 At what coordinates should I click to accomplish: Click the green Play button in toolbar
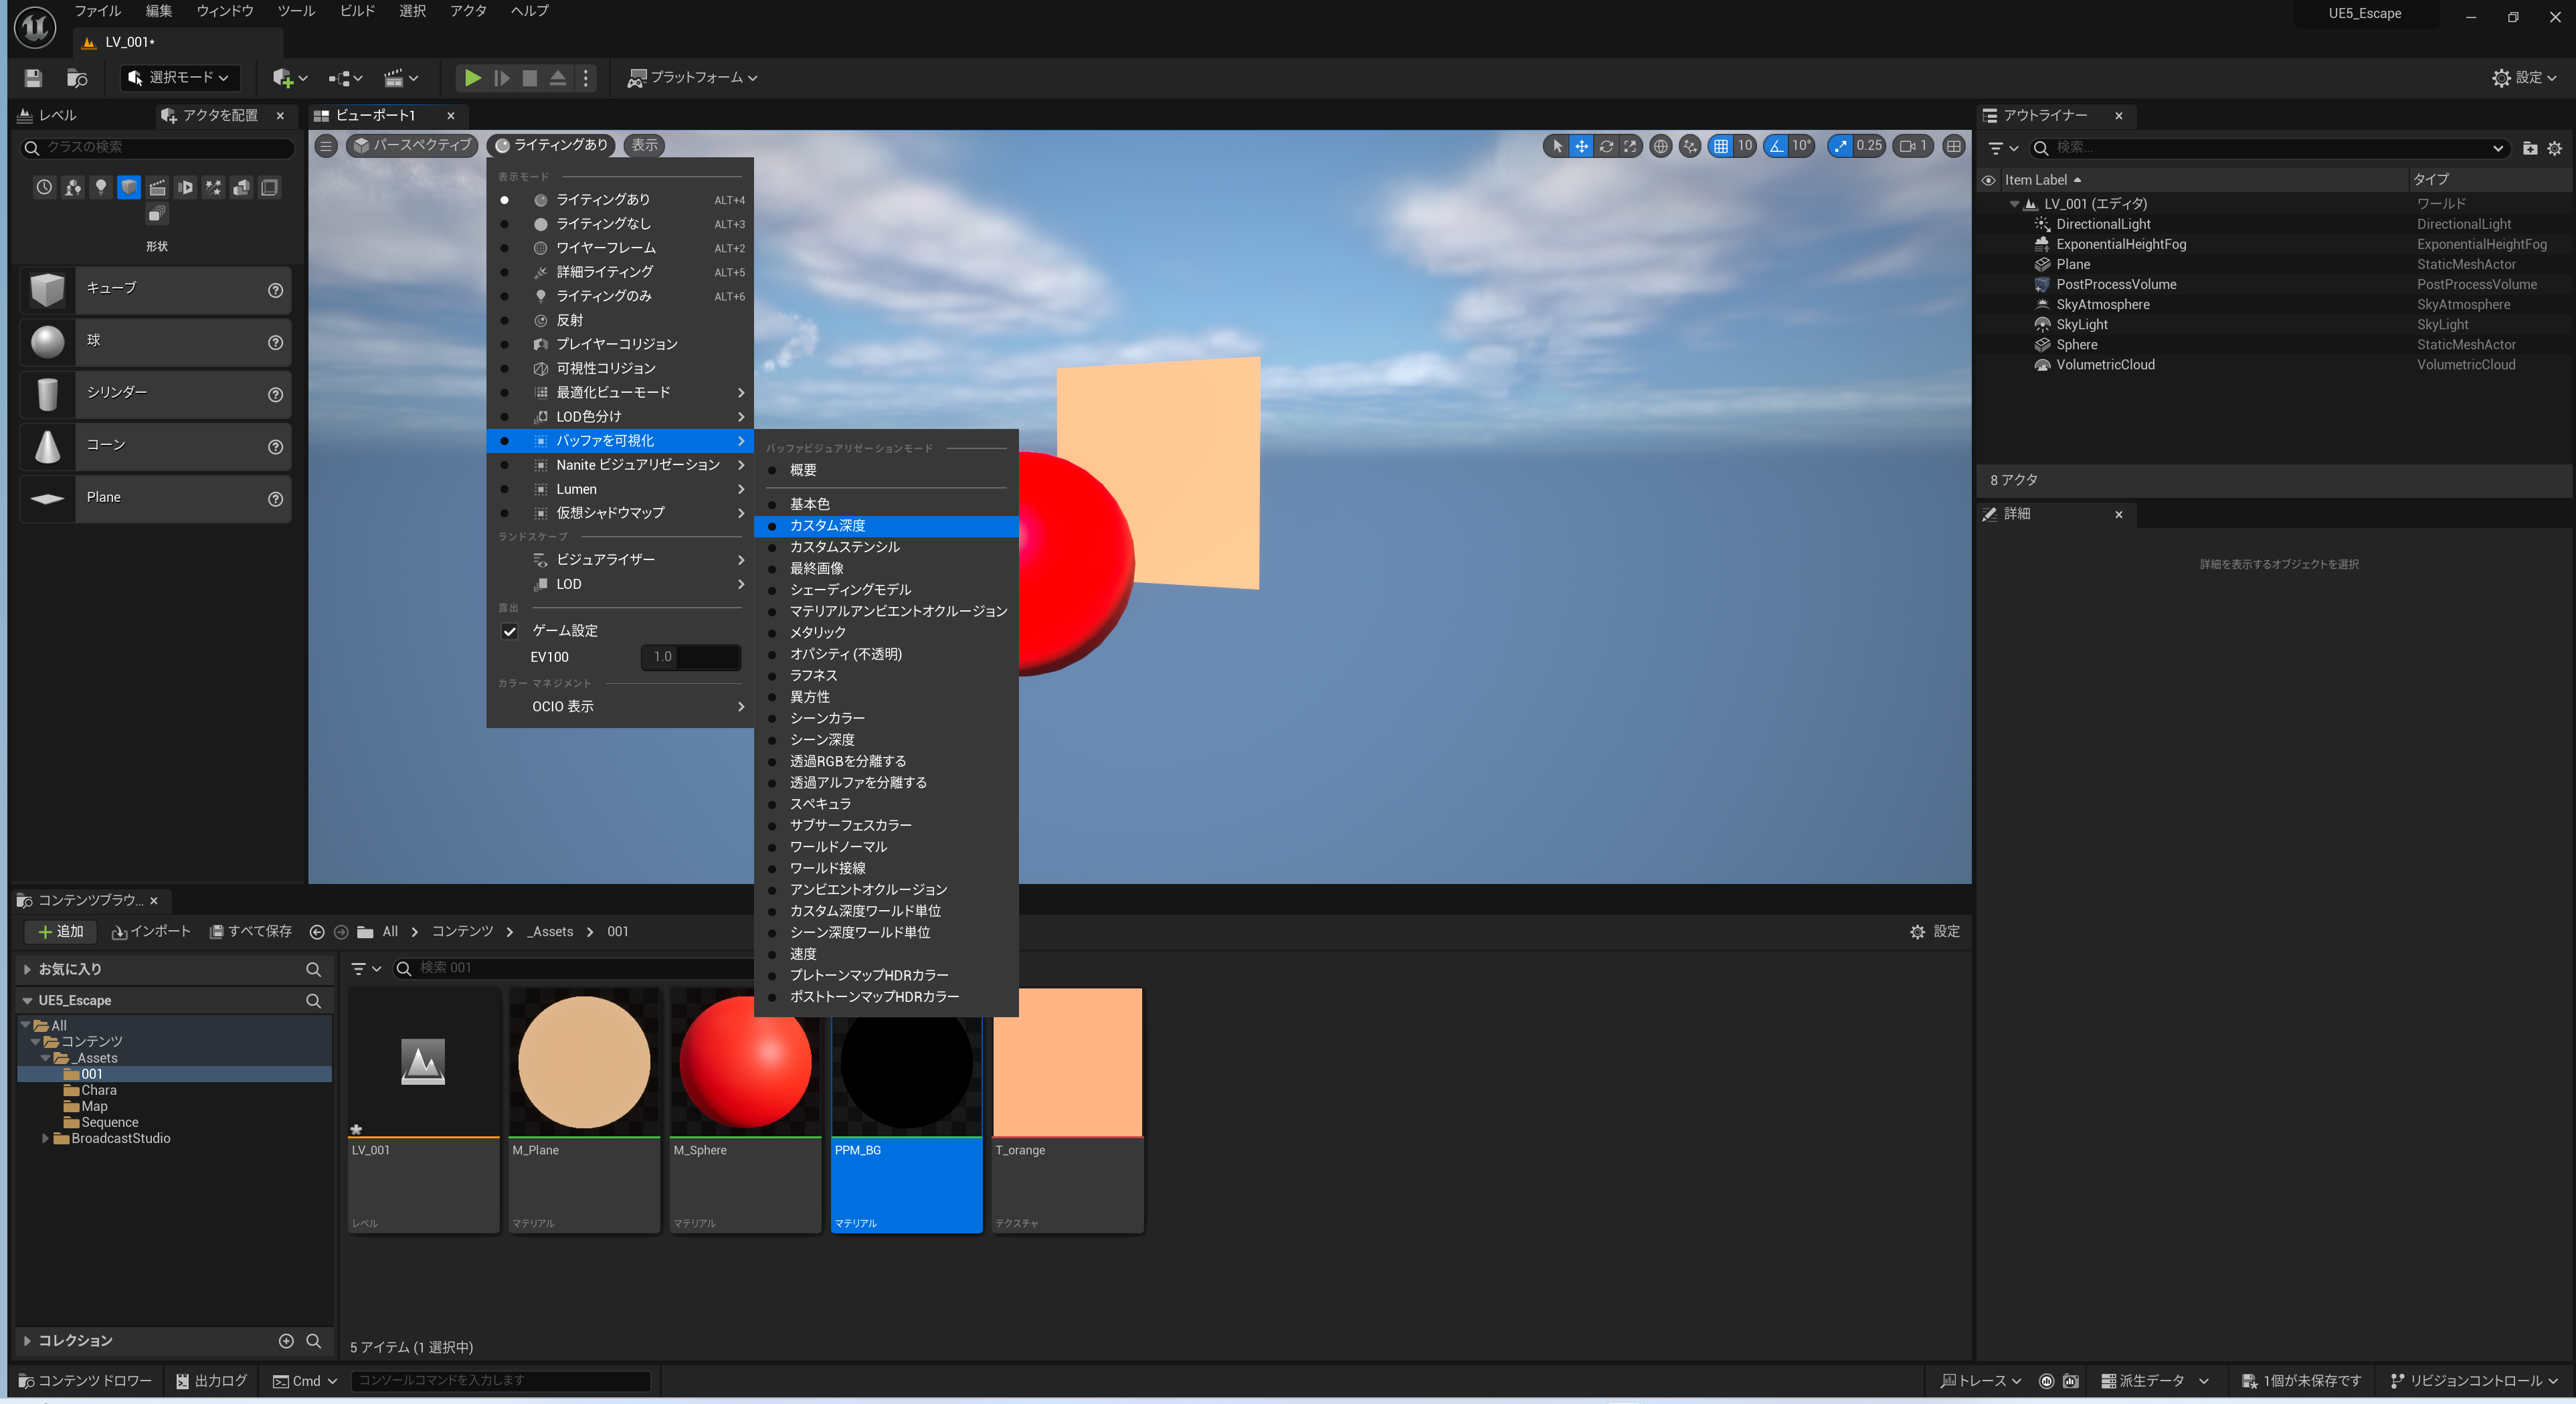click(x=472, y=77)
